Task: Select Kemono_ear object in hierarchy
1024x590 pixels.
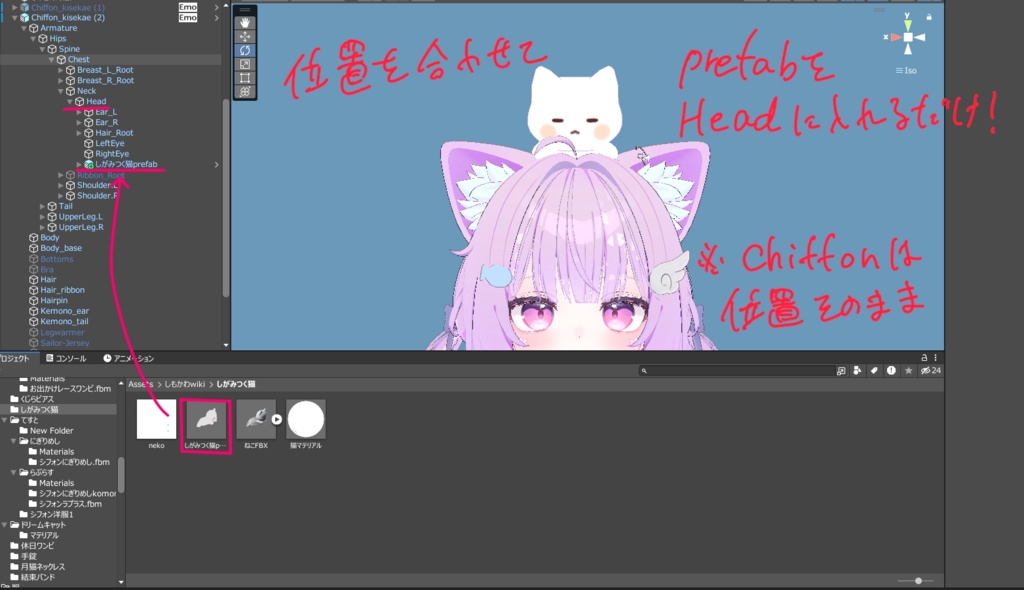Action: point(64,311)
